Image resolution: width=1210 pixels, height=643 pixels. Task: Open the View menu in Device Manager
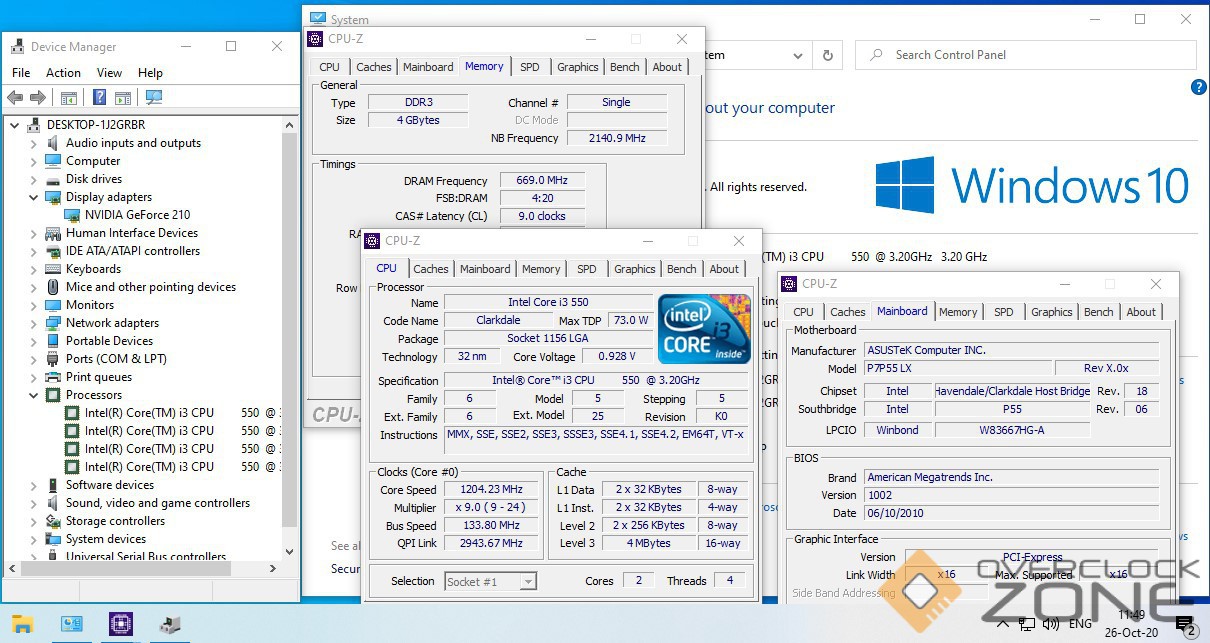pos(109,73)
